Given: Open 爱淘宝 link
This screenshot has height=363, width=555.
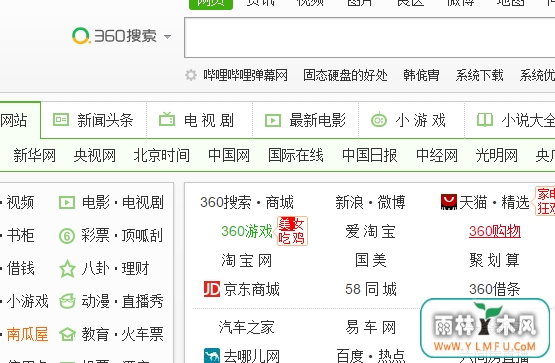Looking at the screenshot, I should [371, 231].
